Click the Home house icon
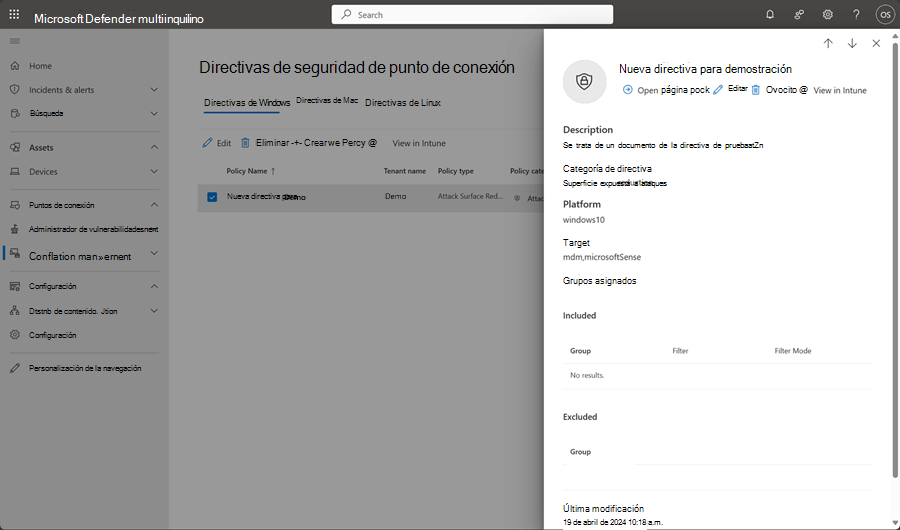Screen dimensions: 900x530 15,65
